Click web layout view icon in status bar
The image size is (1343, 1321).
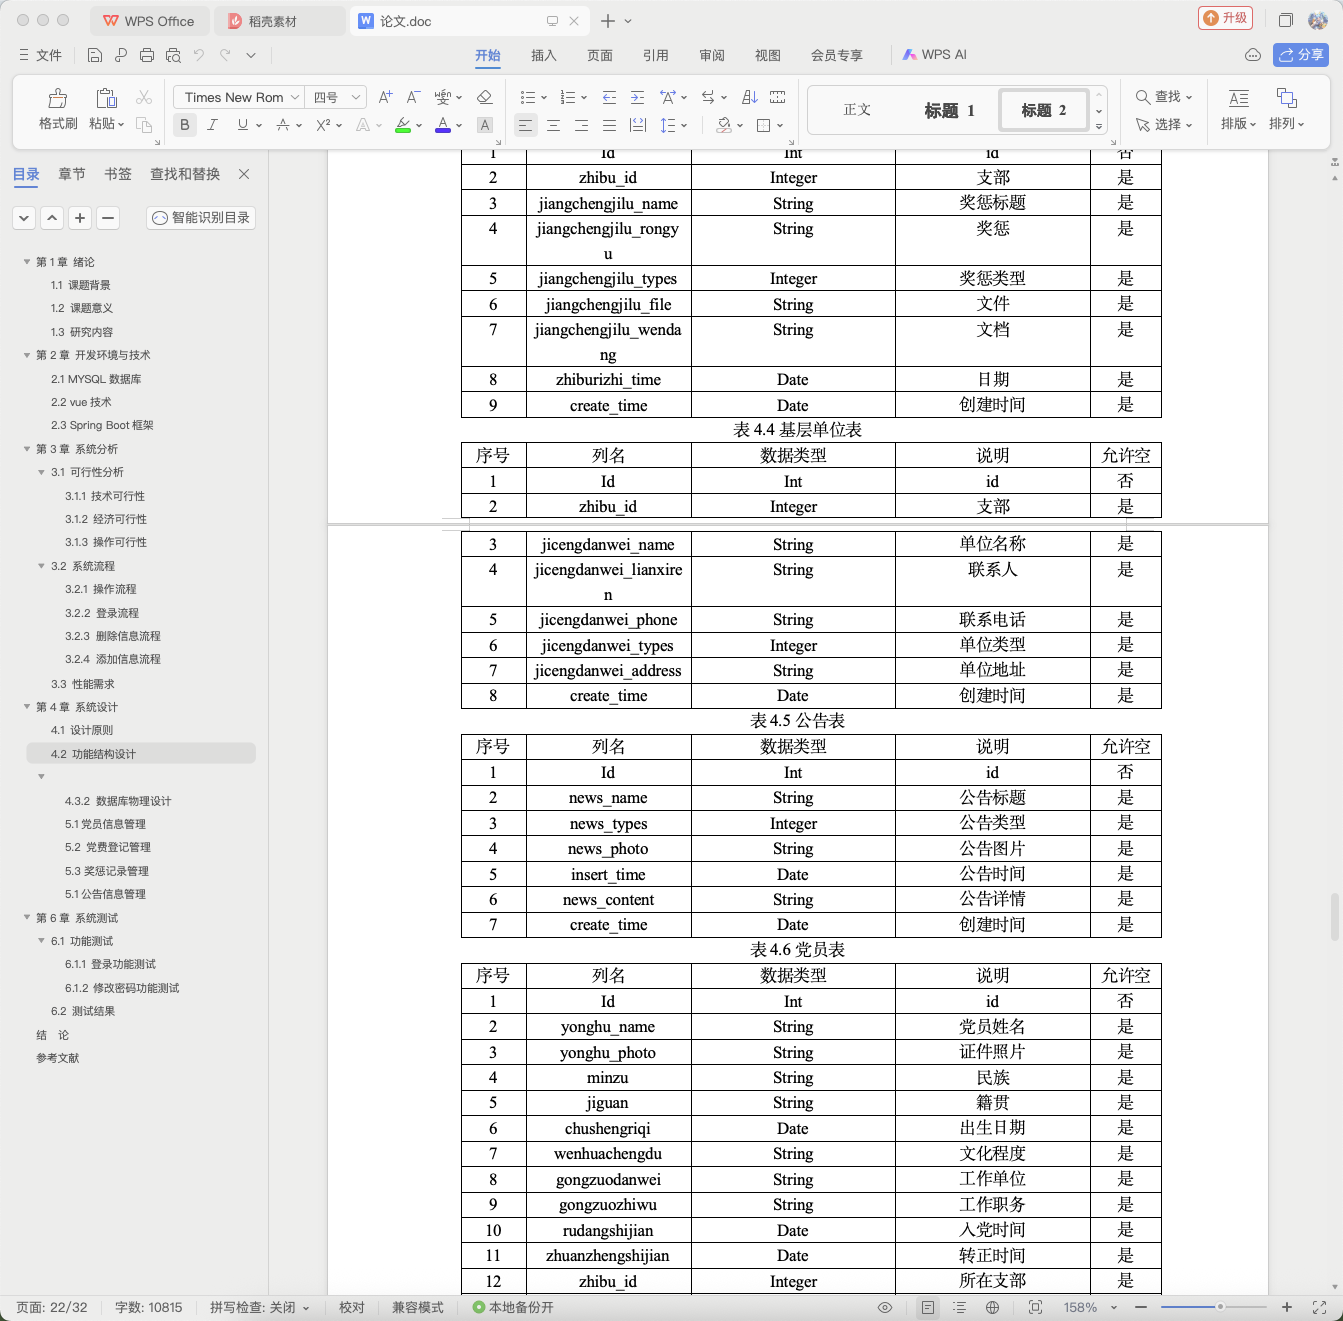point(992,1307)
